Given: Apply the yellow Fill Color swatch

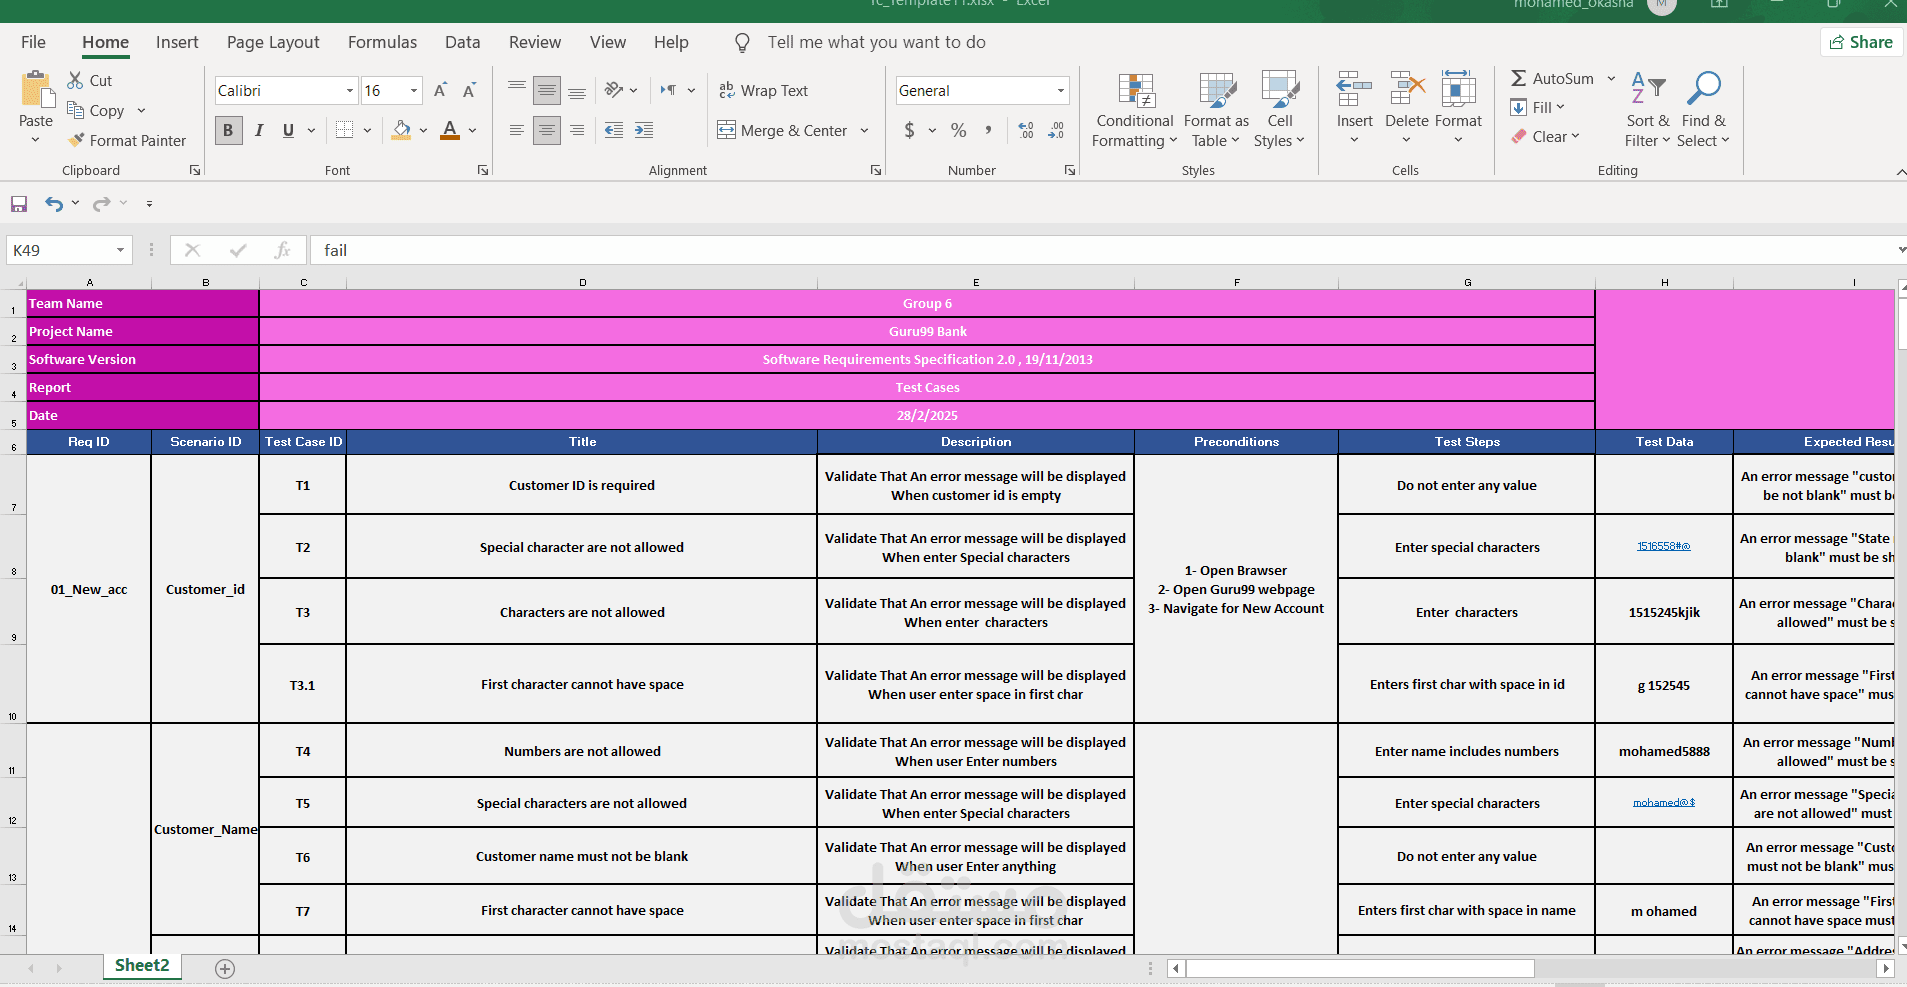Looking at the screenshot, I should (401, 130).
